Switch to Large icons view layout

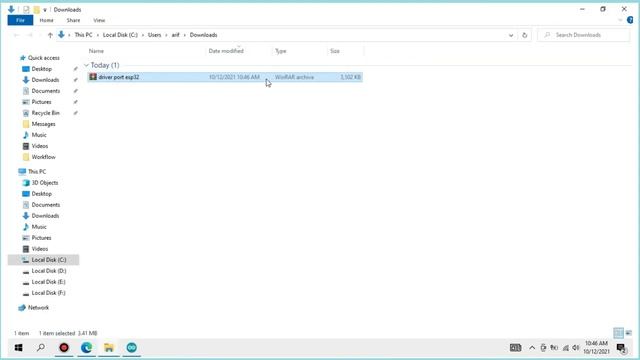click(x=629, y=333)
